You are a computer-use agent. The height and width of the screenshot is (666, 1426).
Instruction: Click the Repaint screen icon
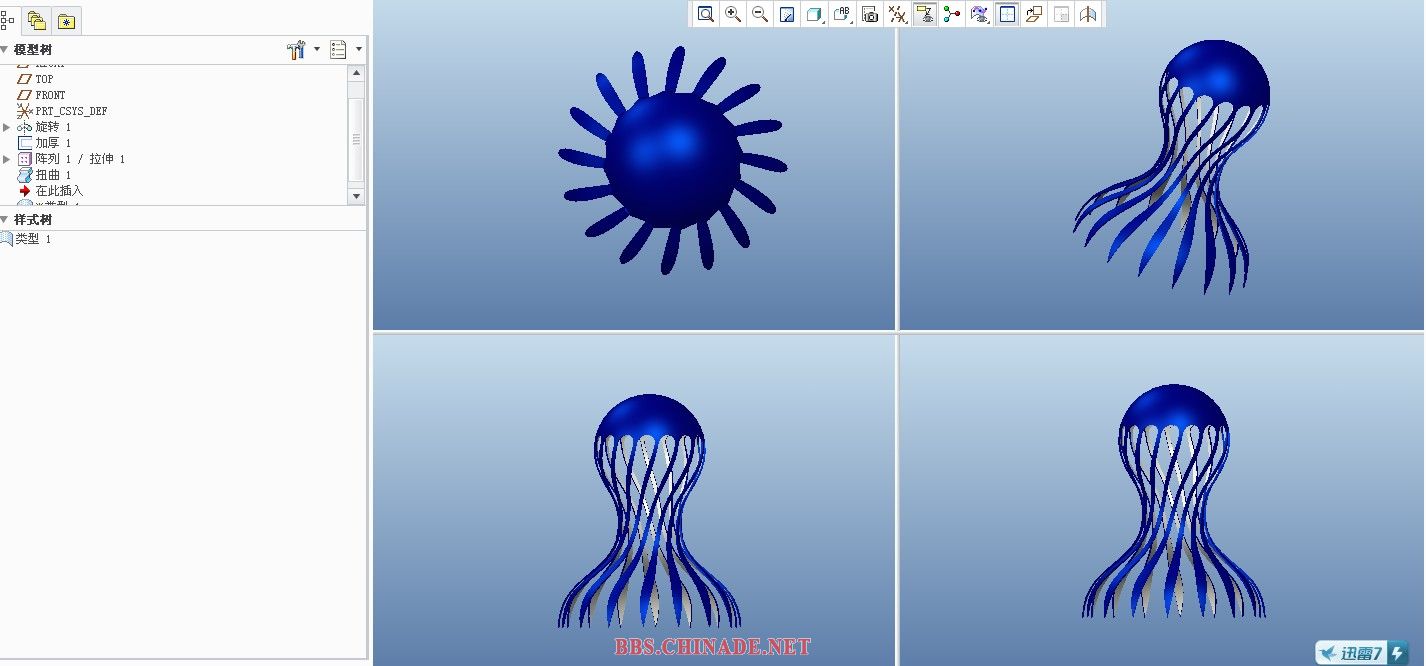(x=787, y=14)
